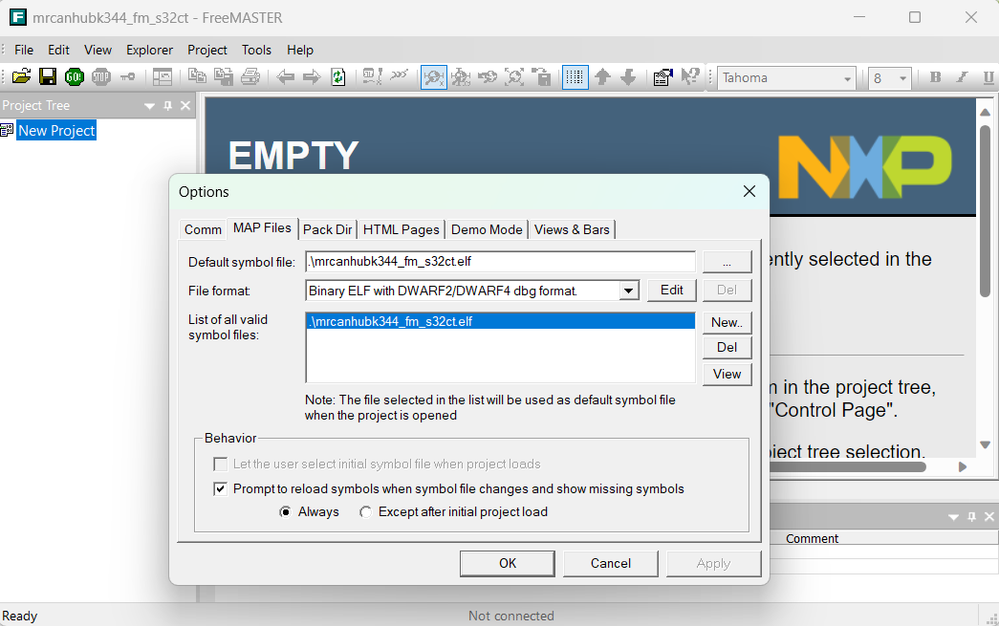Switch to the Pack Dir tab

pos(327,230)
